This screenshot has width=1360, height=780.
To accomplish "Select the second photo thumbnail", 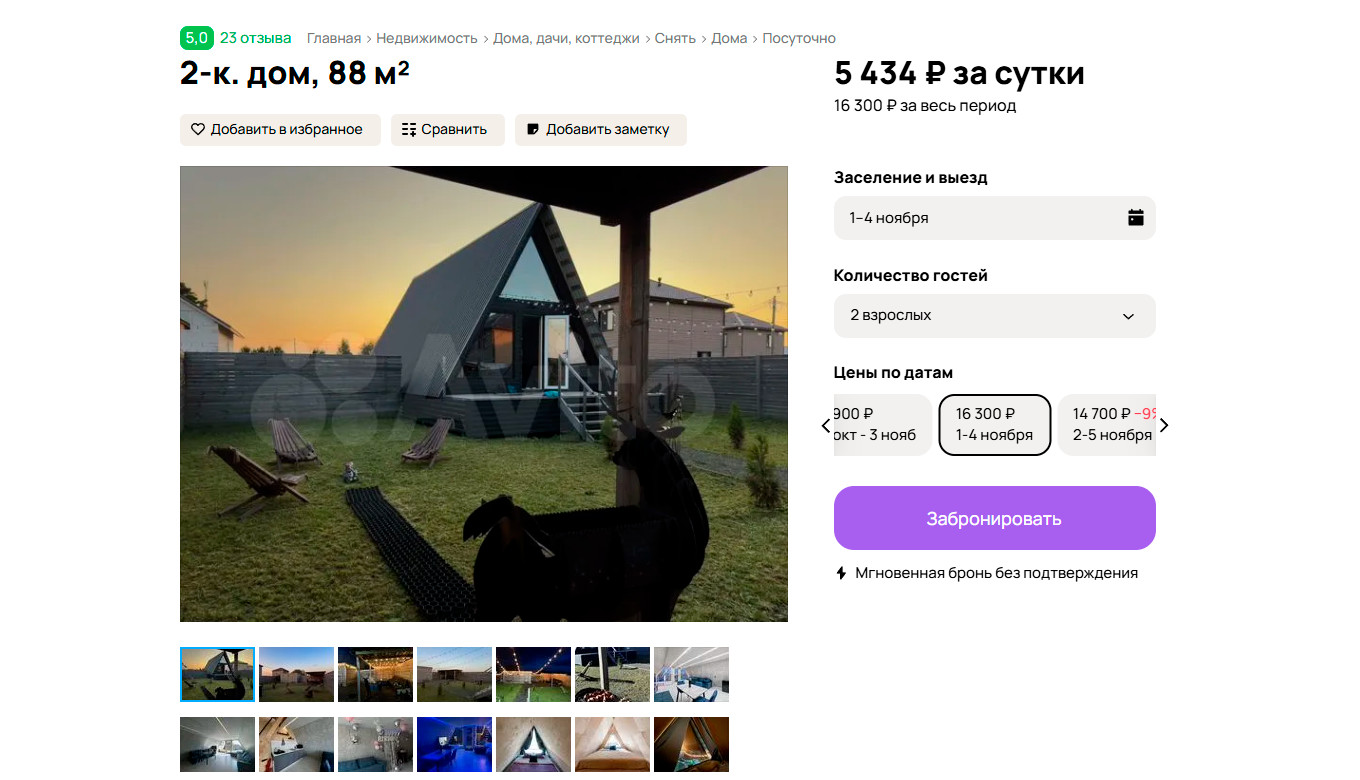I will tap(296, 674).
